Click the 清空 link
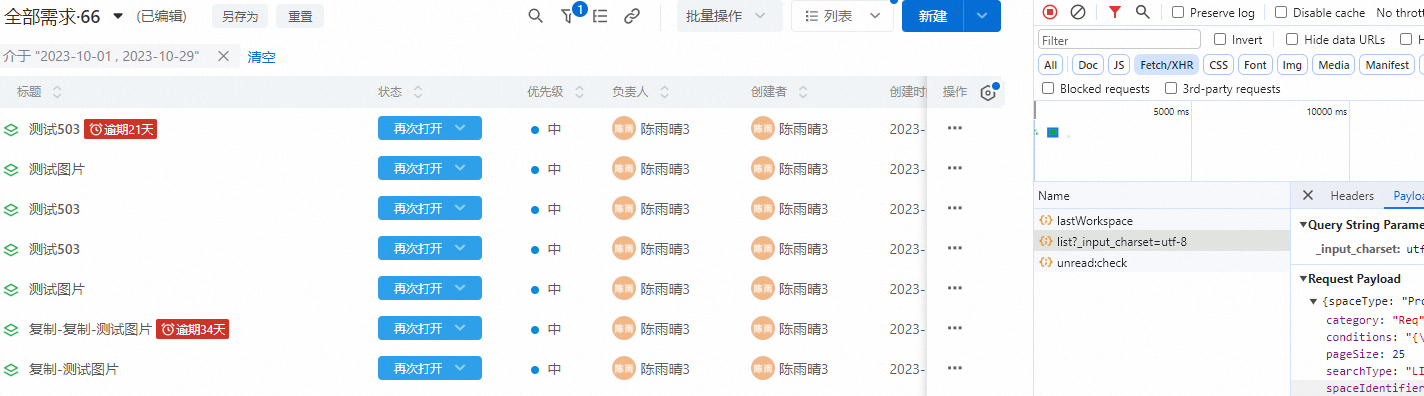The image size is (1424, 396). [x=261, y=57]
